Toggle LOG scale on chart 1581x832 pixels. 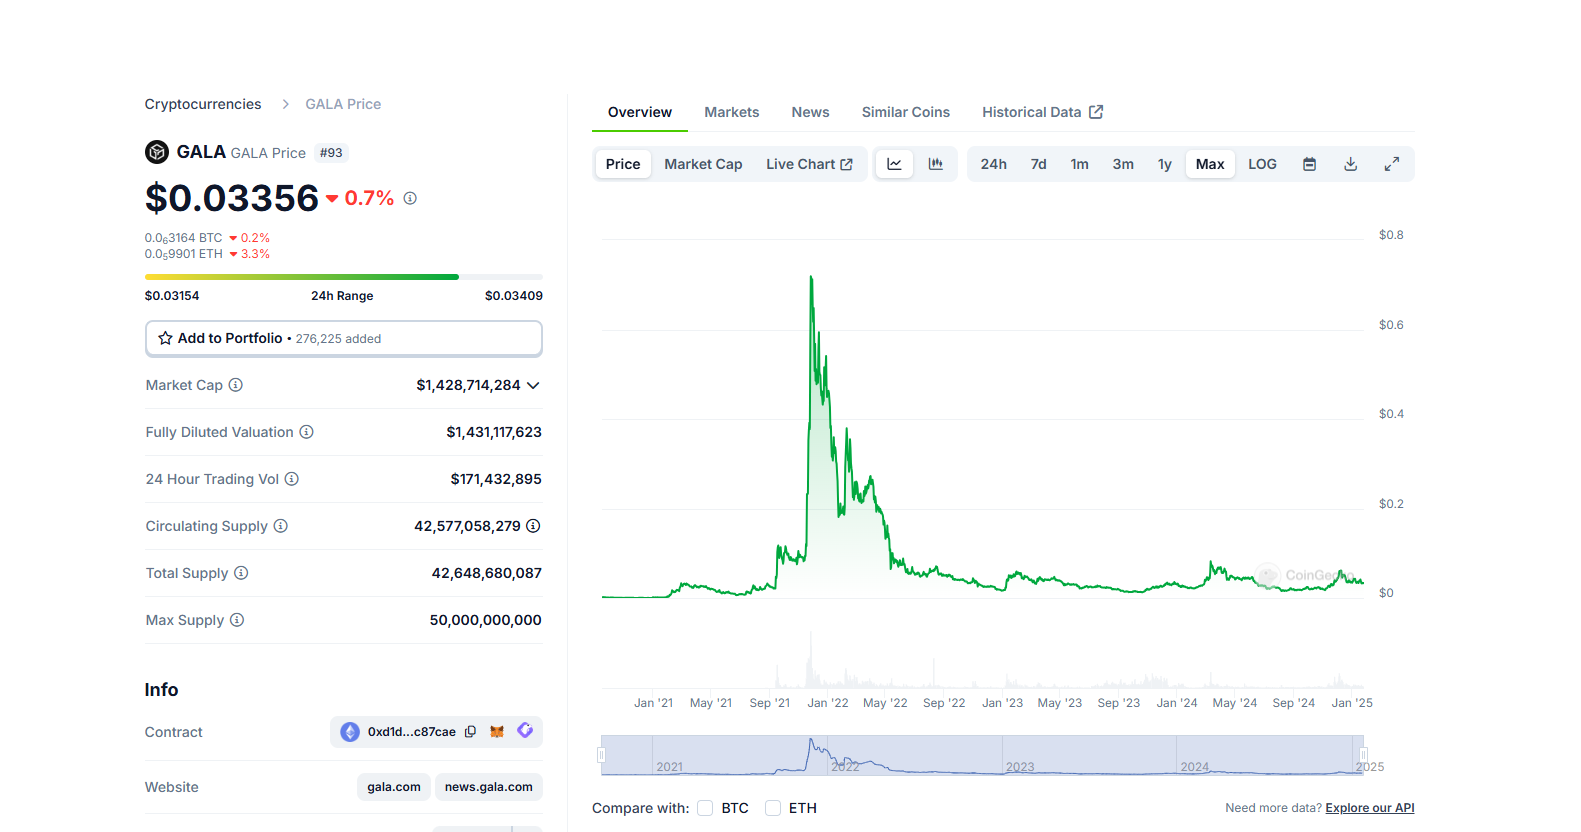[x=1262, y=164]
